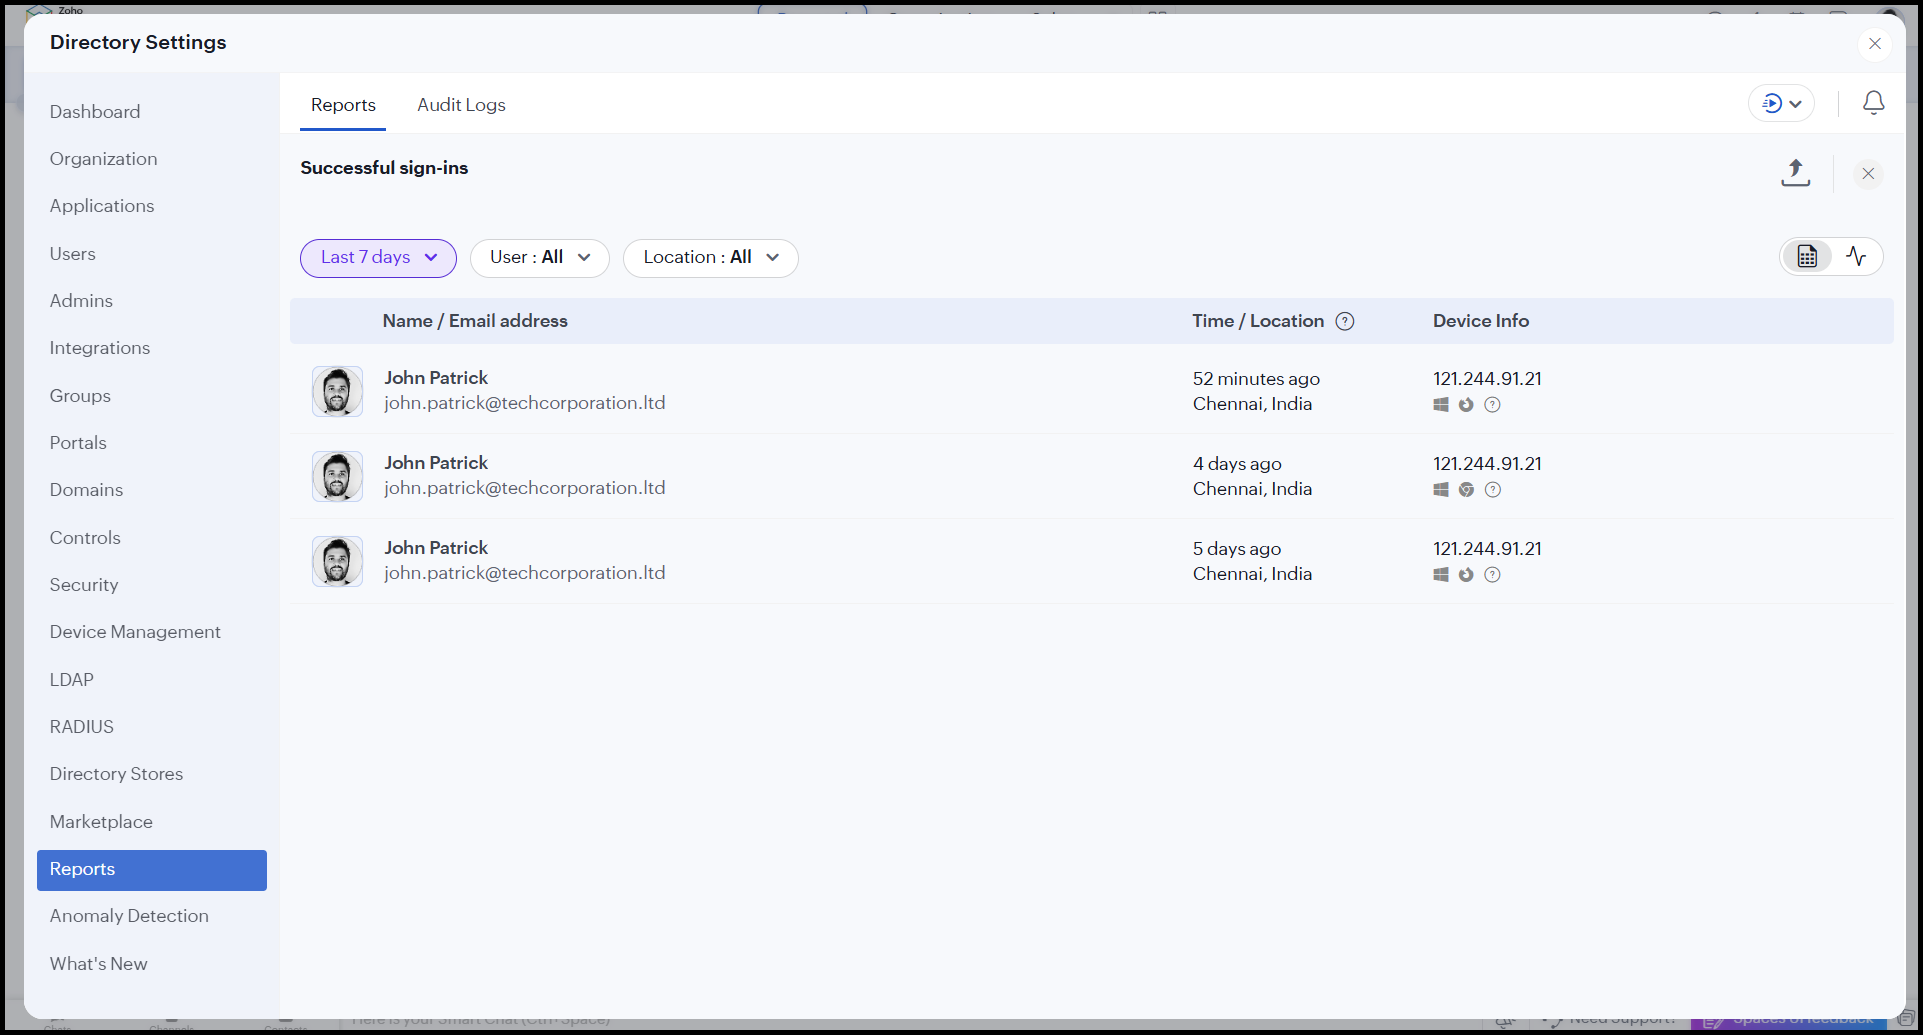
Task: Click device help icon in 5 days ago row
Action: pos(1492,575)
